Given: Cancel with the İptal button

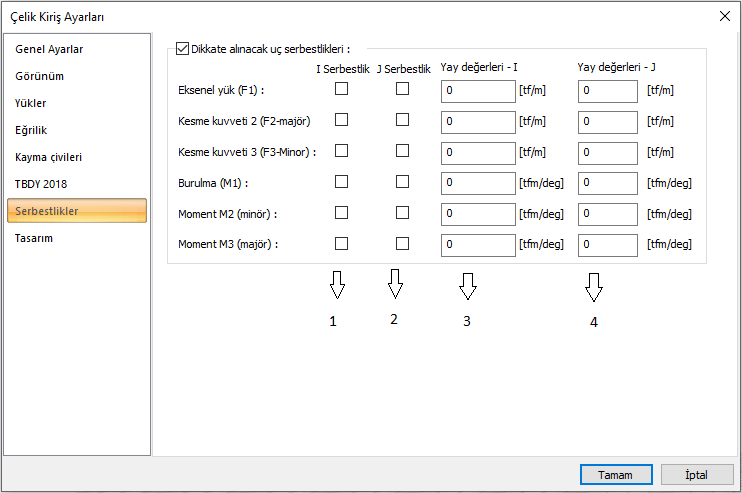Looking at the screenshot, I should point(695,474).
